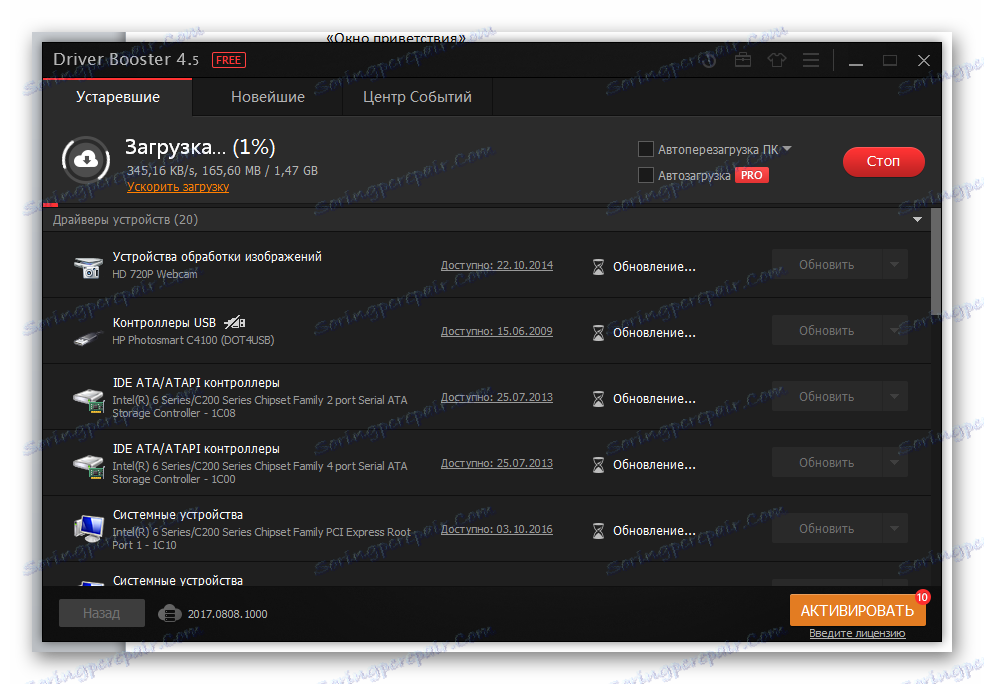Enable the Автозагрузка checkbox

click(646, 175)
